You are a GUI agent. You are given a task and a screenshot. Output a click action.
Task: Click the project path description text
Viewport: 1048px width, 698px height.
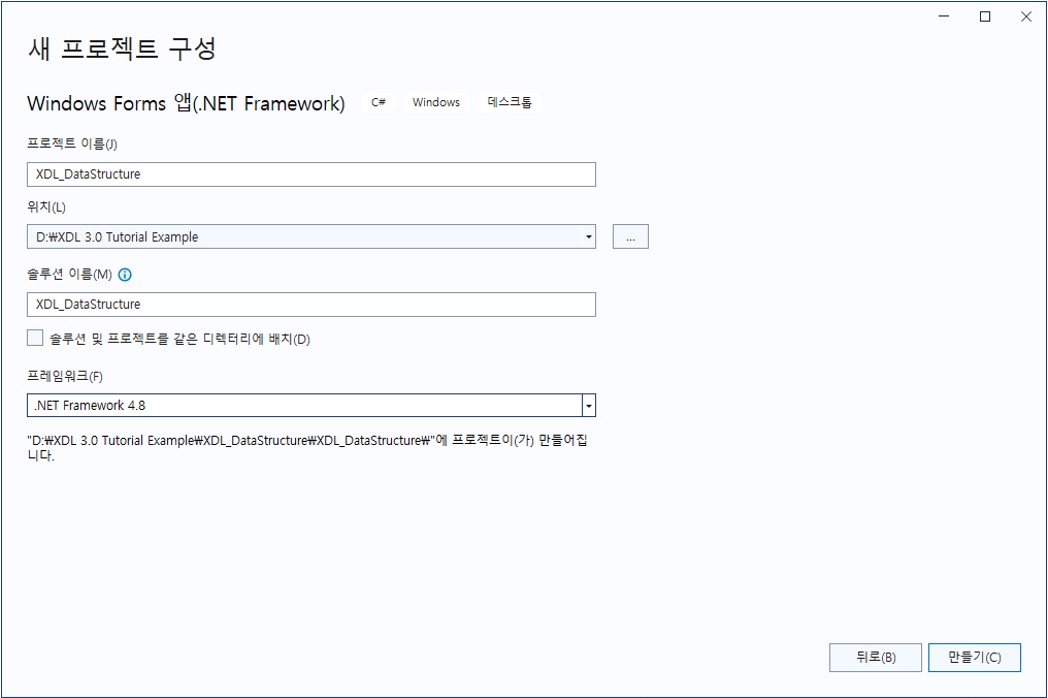coord(307,448)
